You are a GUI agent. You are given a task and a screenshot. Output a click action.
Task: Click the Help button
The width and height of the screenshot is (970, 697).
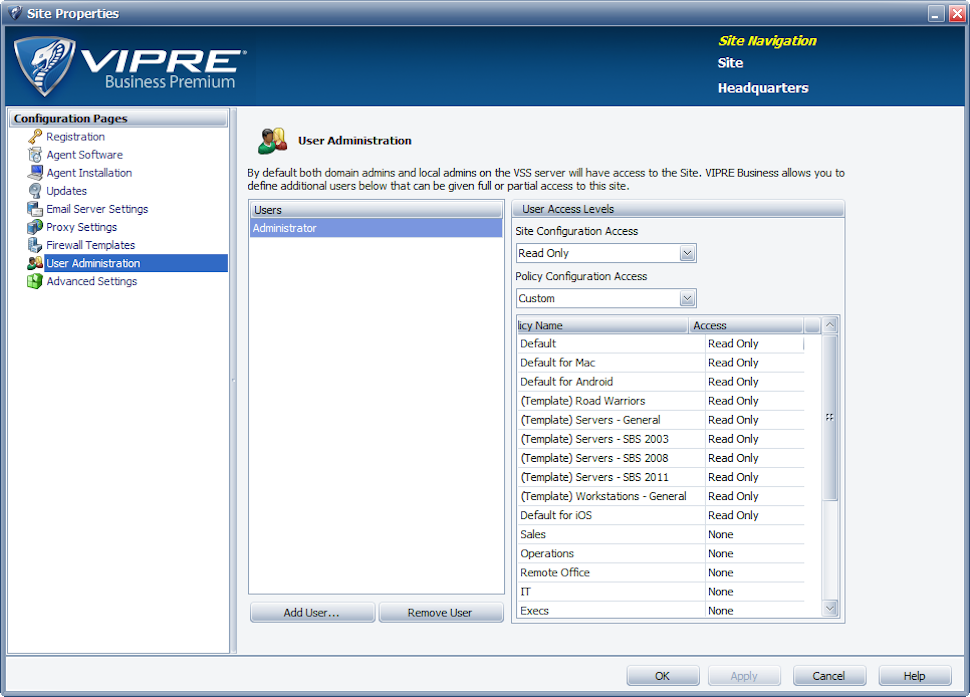coord(914,675)
